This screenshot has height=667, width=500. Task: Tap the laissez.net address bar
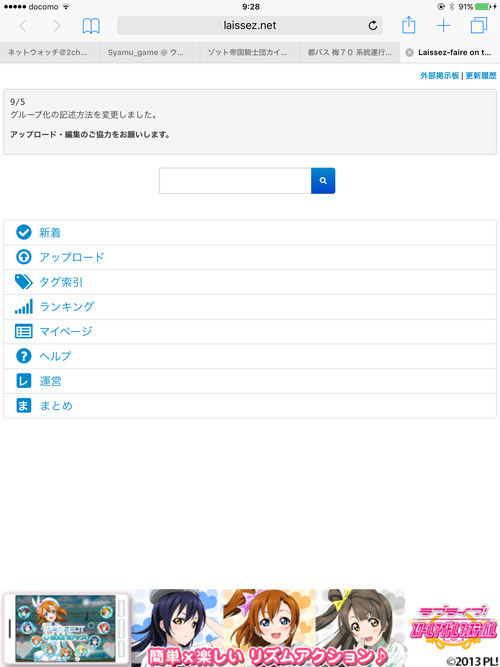[250, 26]
